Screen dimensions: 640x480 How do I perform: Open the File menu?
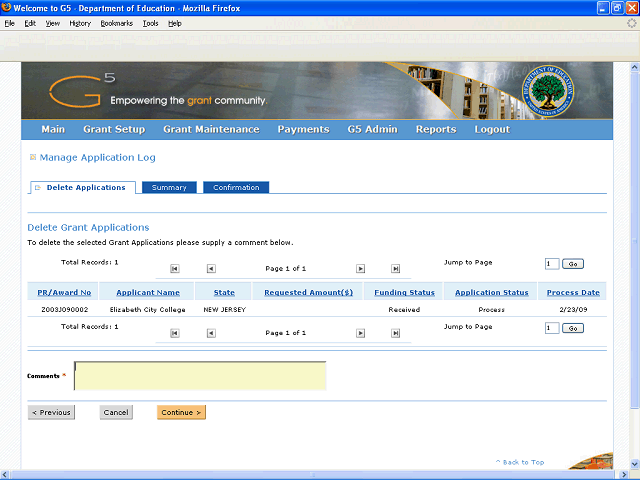point(9,23)
